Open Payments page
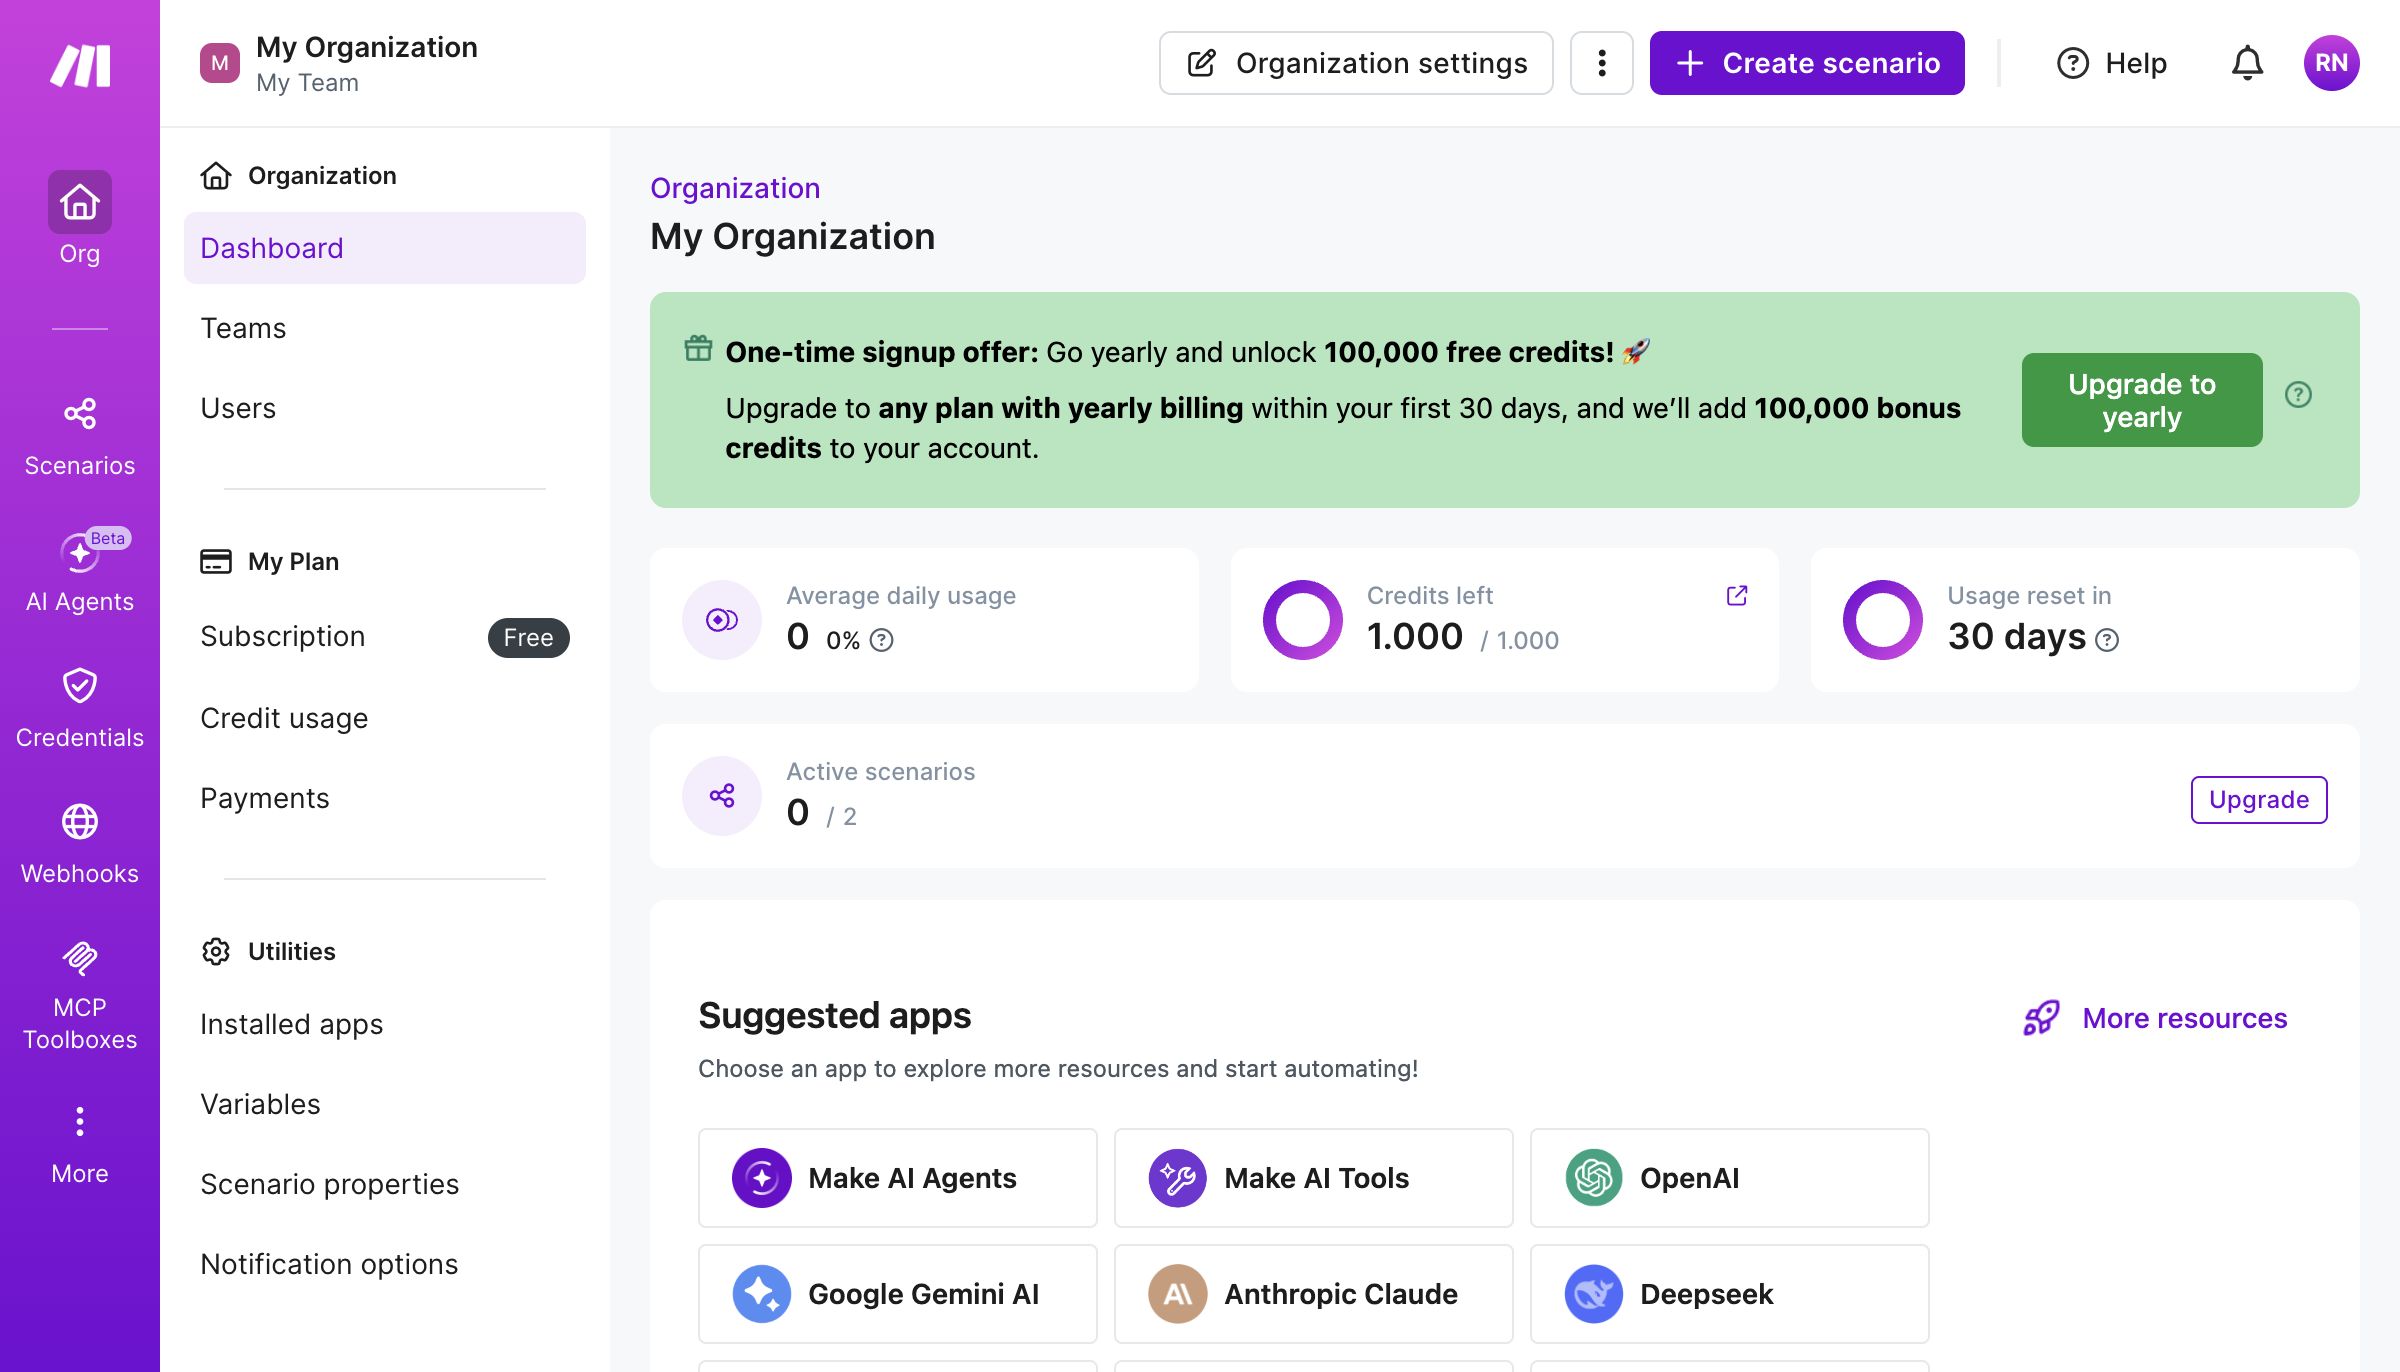The width and height of the screenshot is (2400, 1372). [385, 798]
